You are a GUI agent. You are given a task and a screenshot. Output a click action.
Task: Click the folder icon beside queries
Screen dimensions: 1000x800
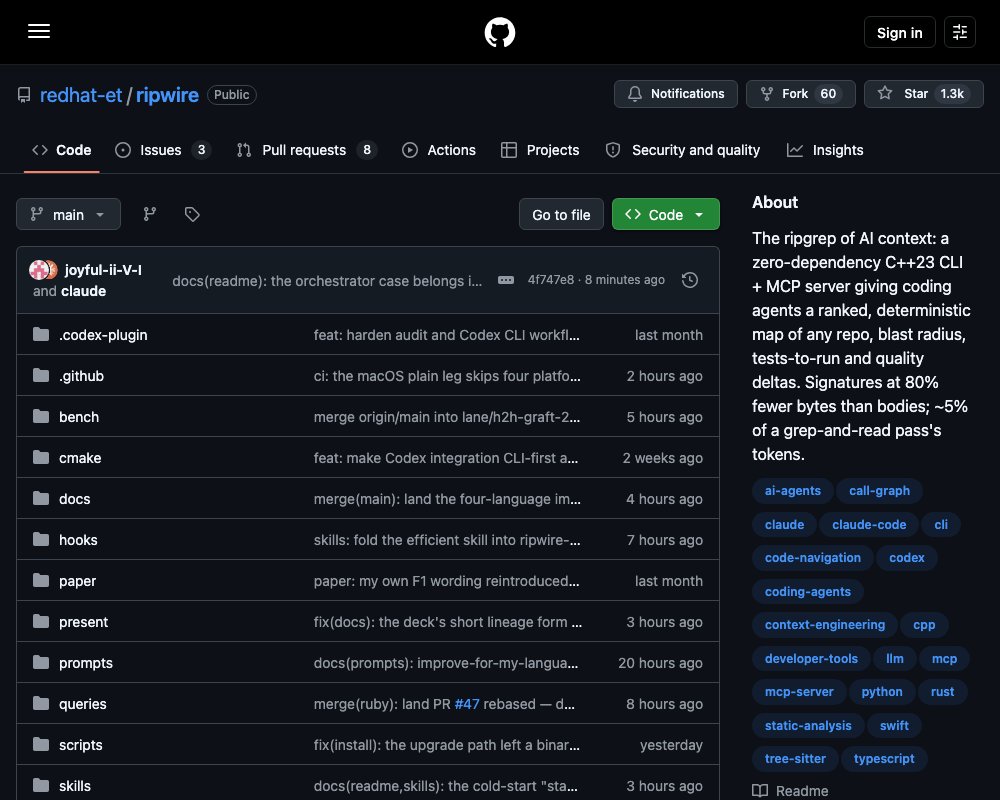click(41, 704)
